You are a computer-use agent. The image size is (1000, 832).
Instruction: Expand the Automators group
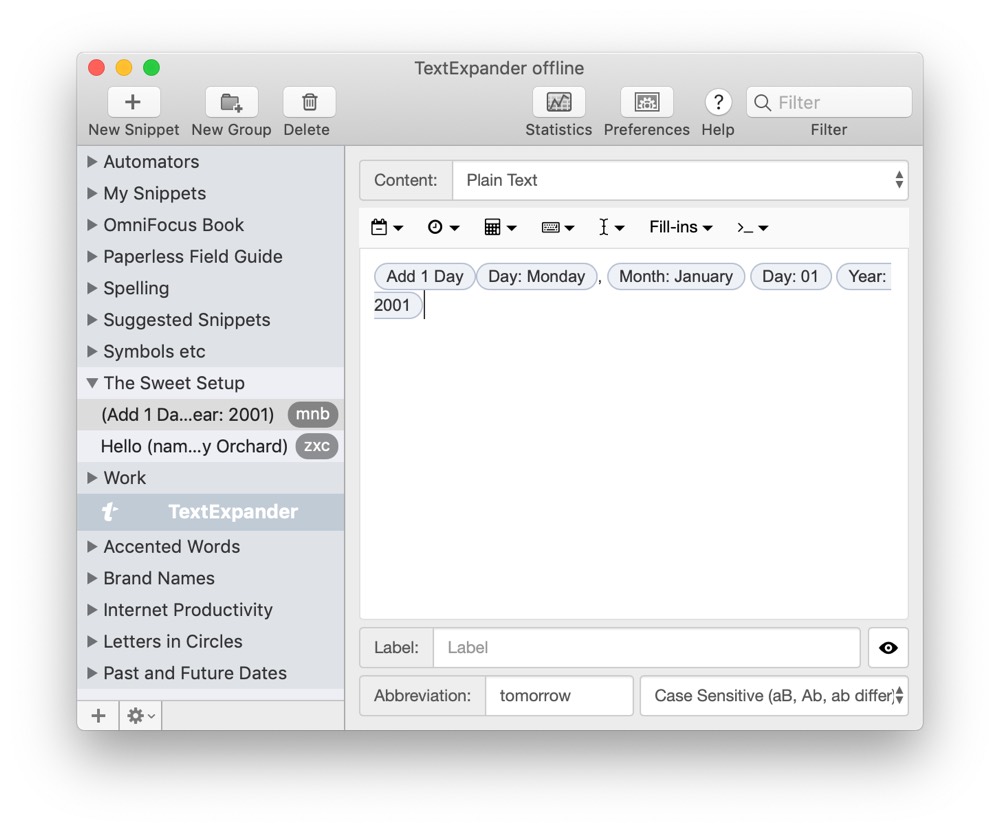tap(92, 162)
